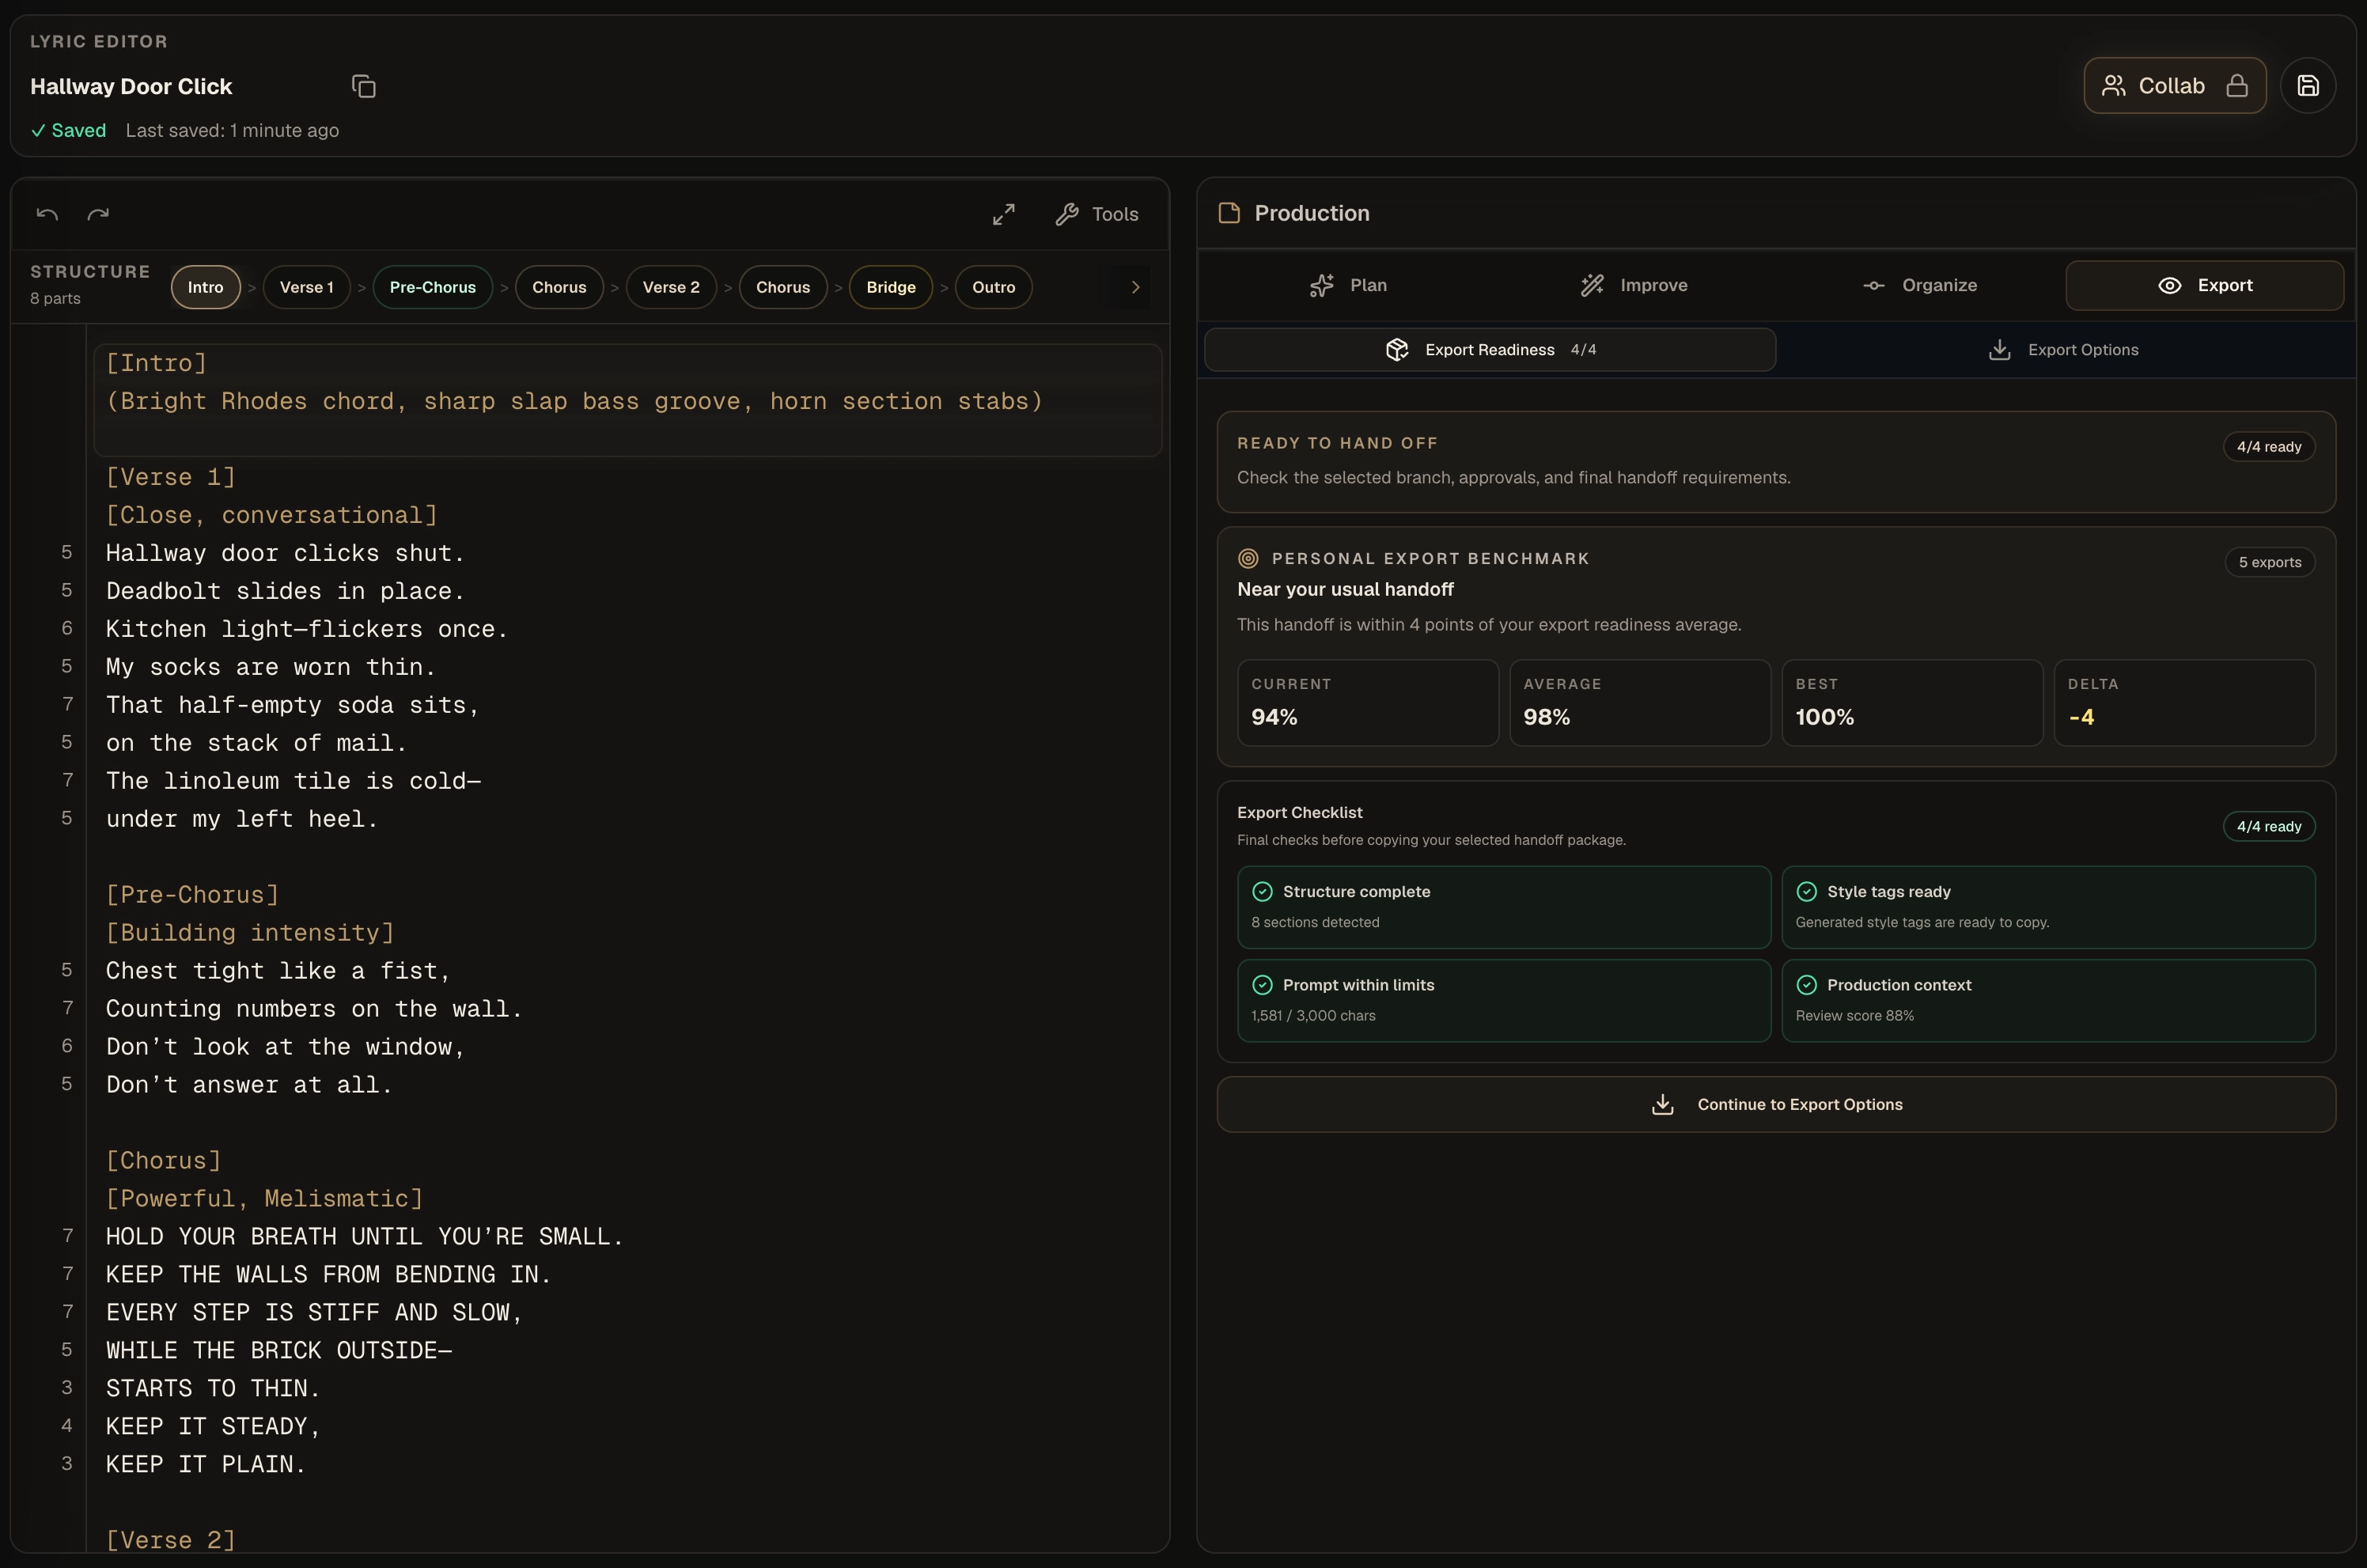Screen dimensions: 2367x1568
Task: Click the Production panel document icon
Action: pos(1229,213)
